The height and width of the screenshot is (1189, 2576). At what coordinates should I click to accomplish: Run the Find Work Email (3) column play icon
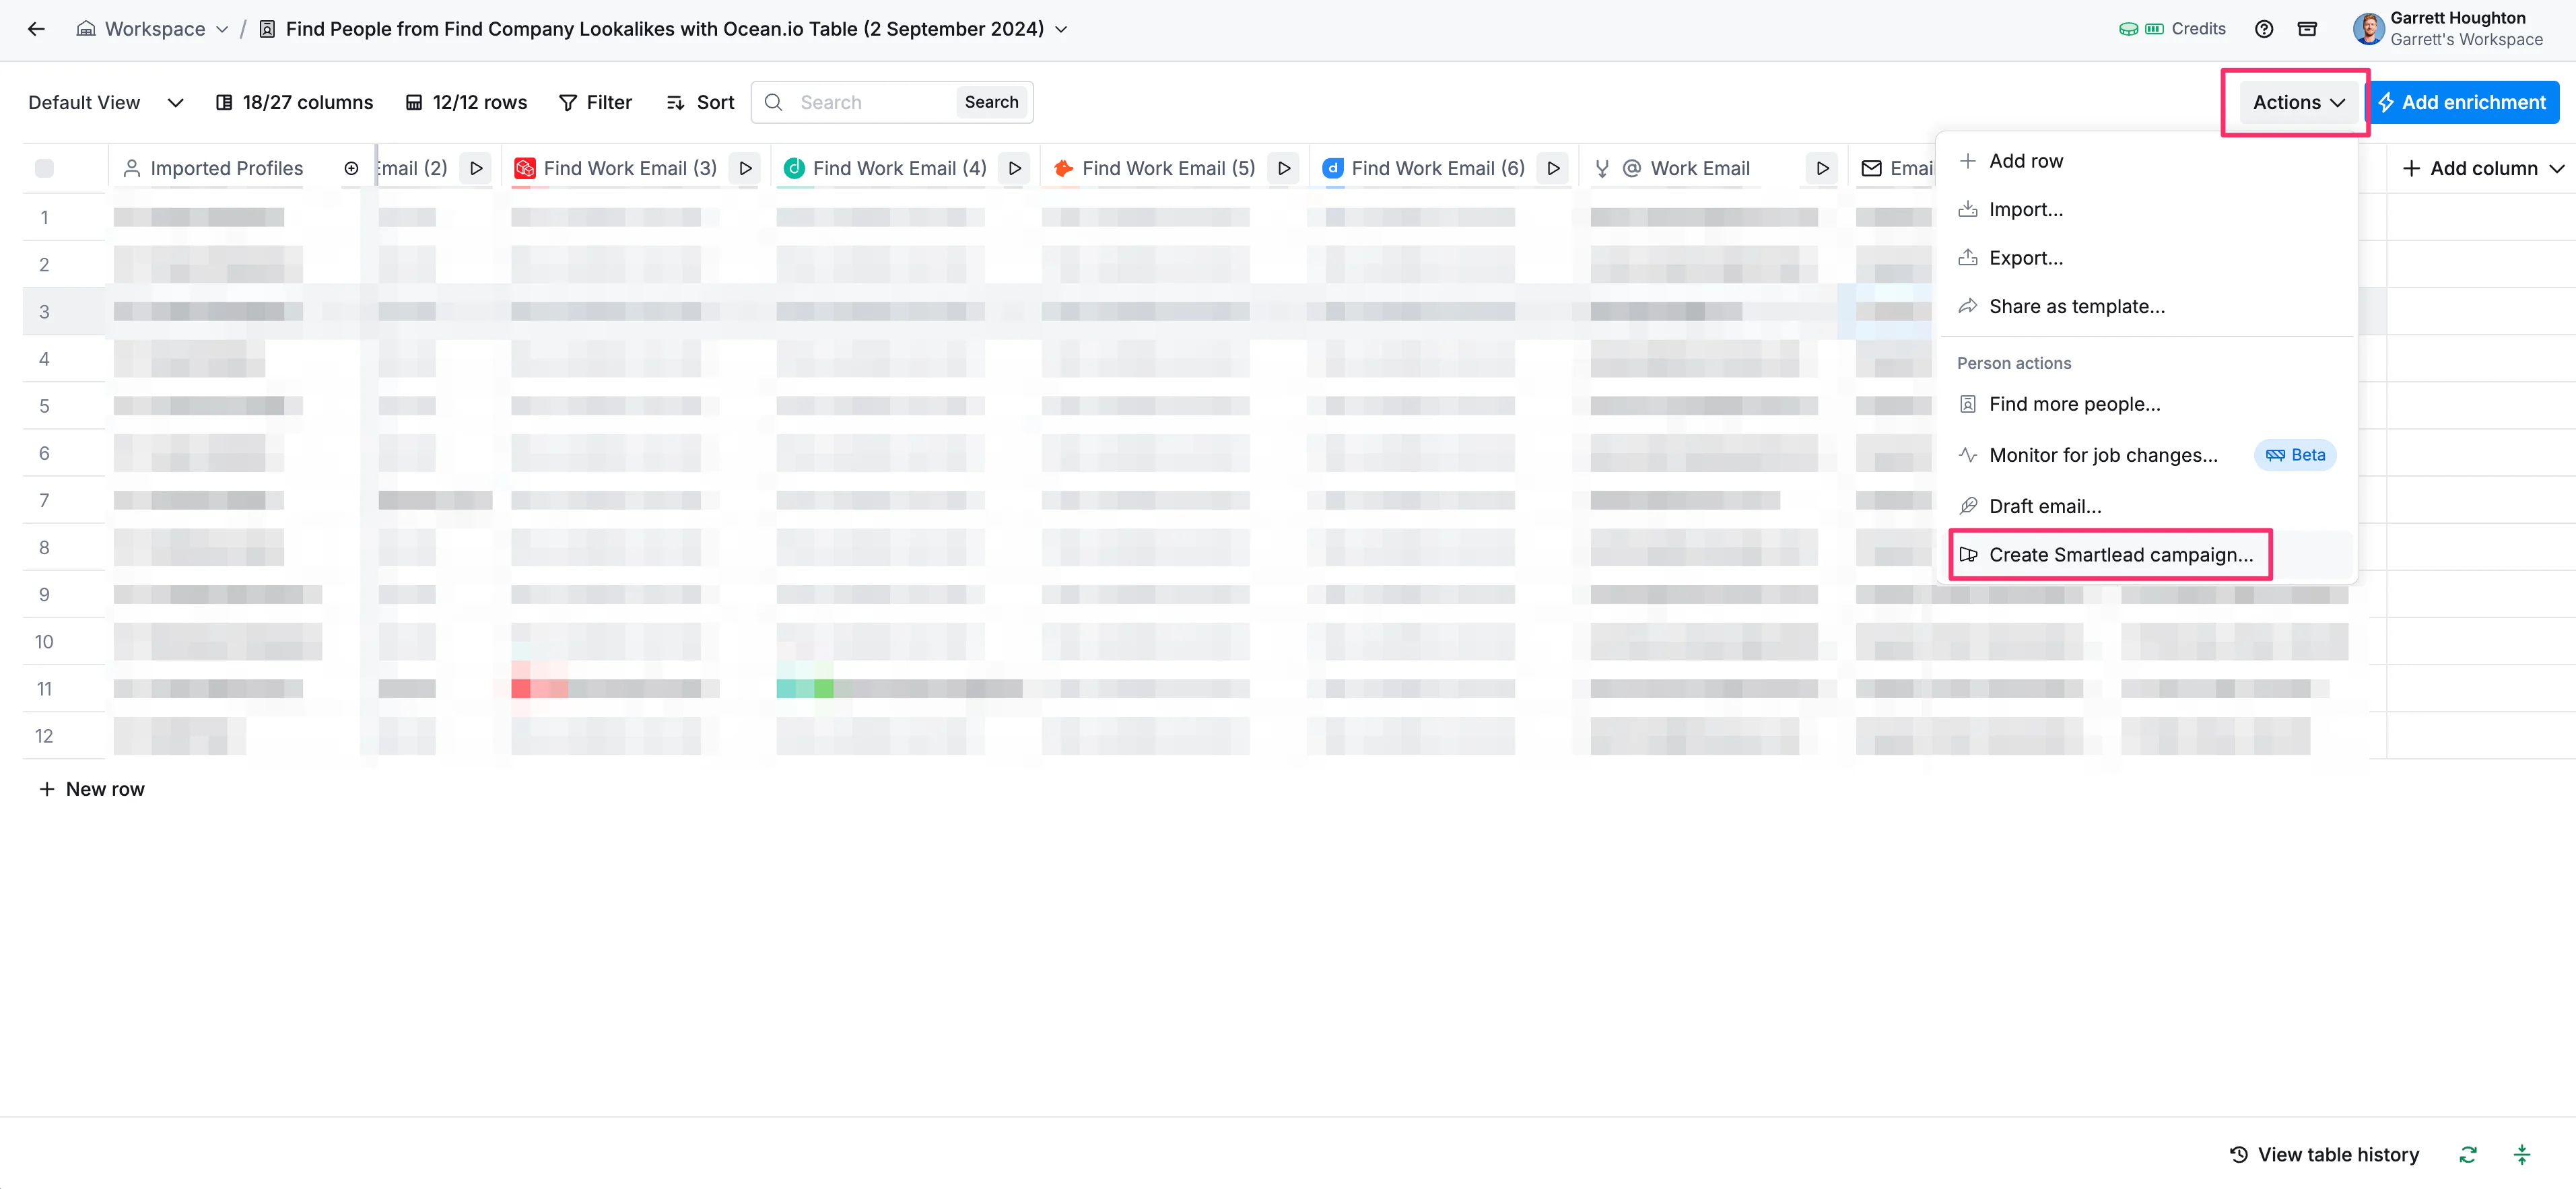[x=745, y=168]
